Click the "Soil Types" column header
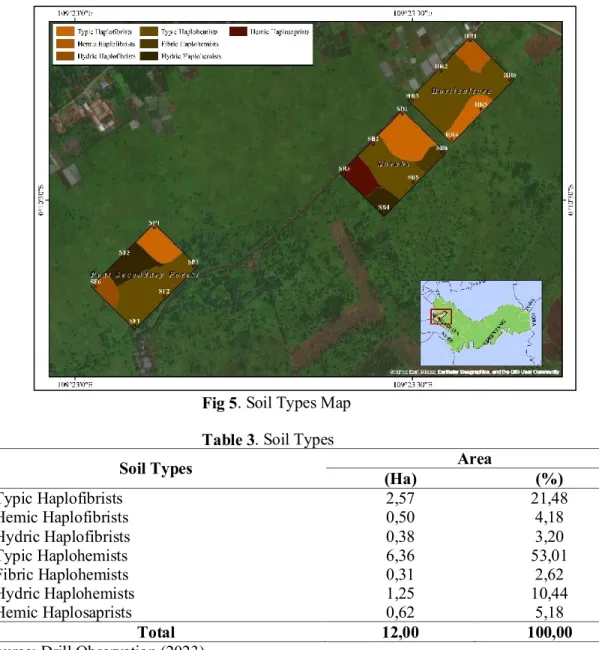The image size is (599, 650). [156, 468]
